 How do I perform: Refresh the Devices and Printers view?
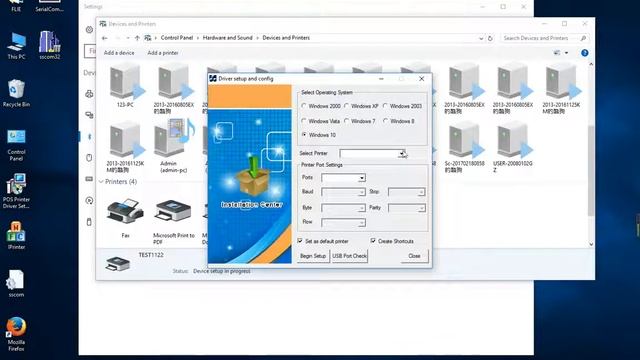pyautogui.click(x=490, y=38)
